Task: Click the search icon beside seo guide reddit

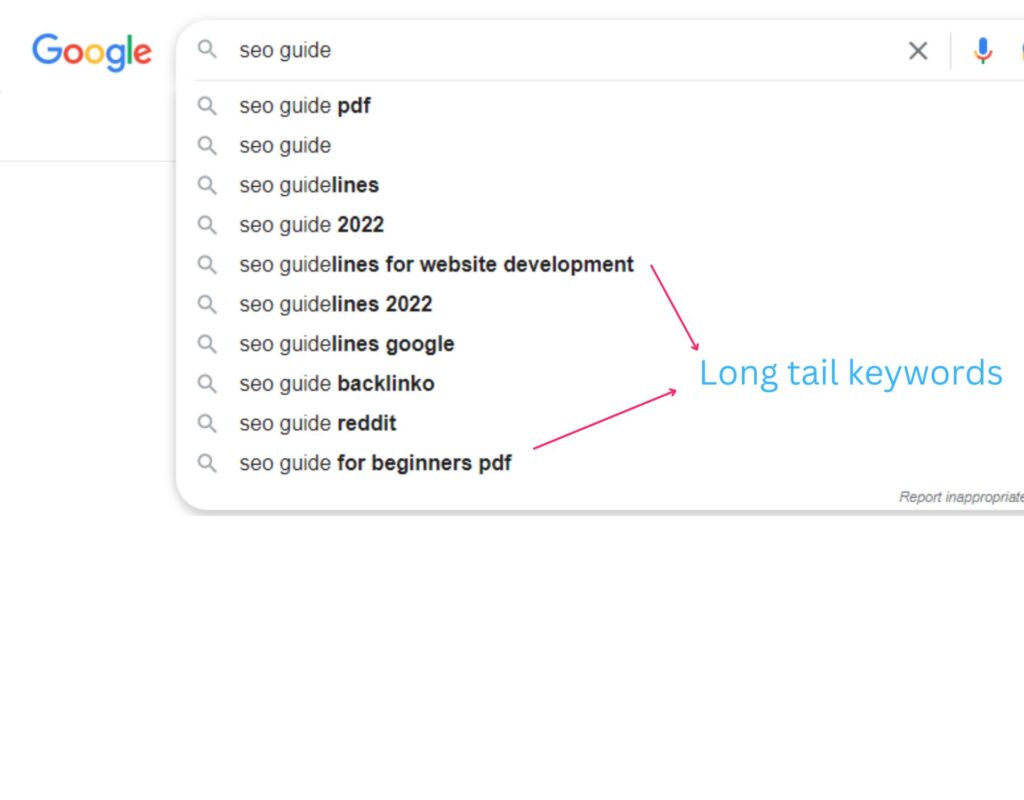Action: [207, 423]
